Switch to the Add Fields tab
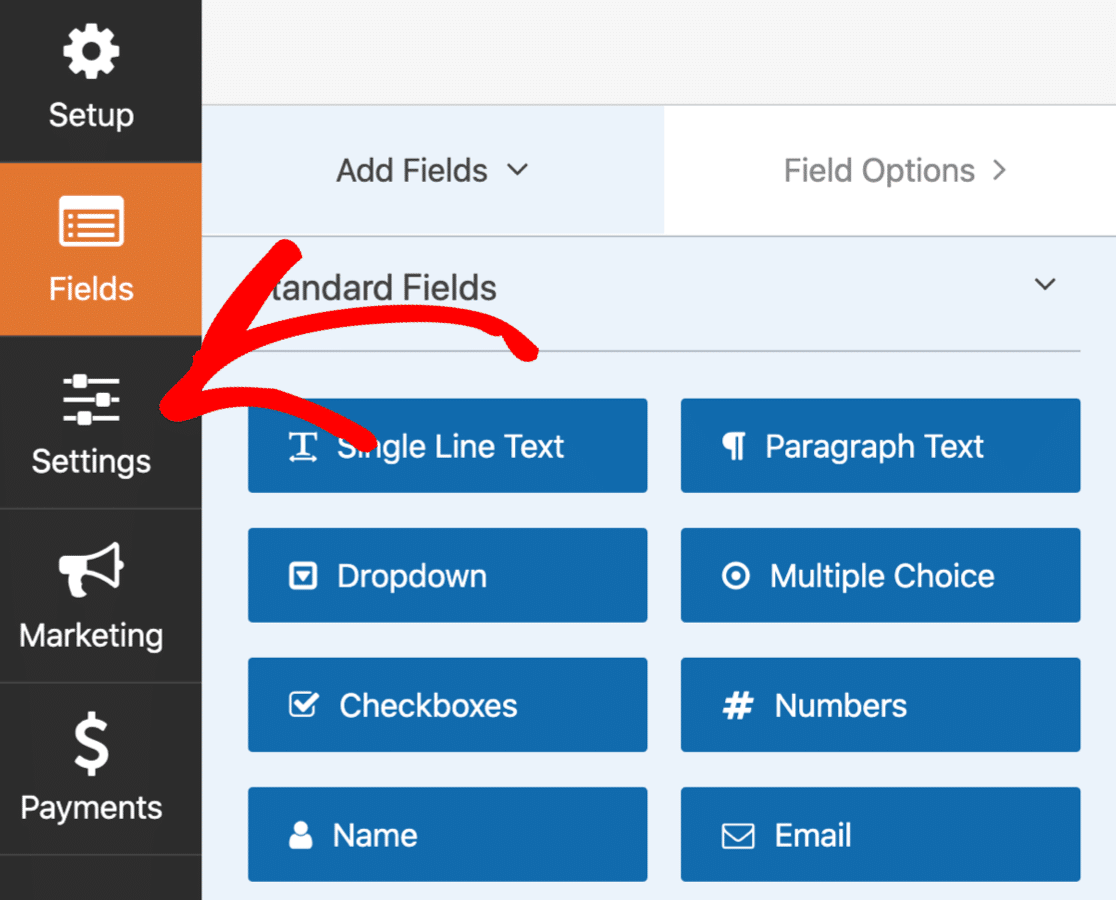The height and width of the screenshot is (900, 1116). (412, 171)
